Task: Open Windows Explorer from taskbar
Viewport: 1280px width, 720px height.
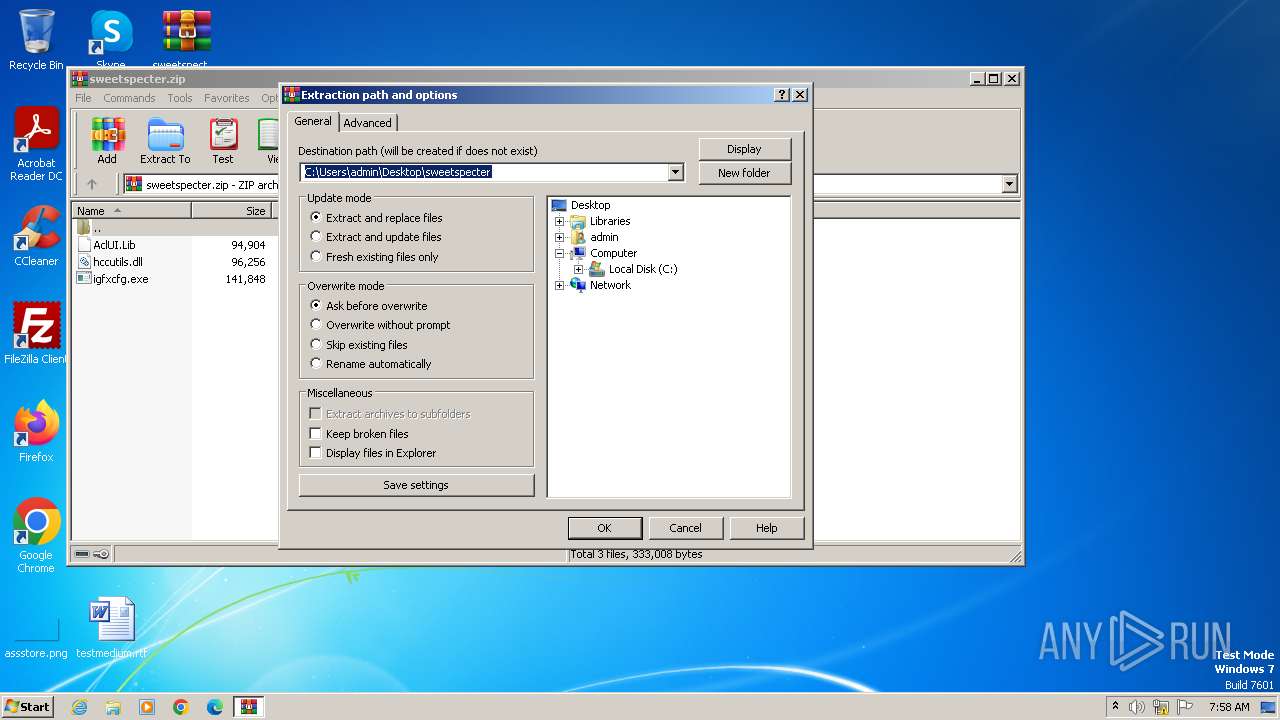Action: point(113,707)
